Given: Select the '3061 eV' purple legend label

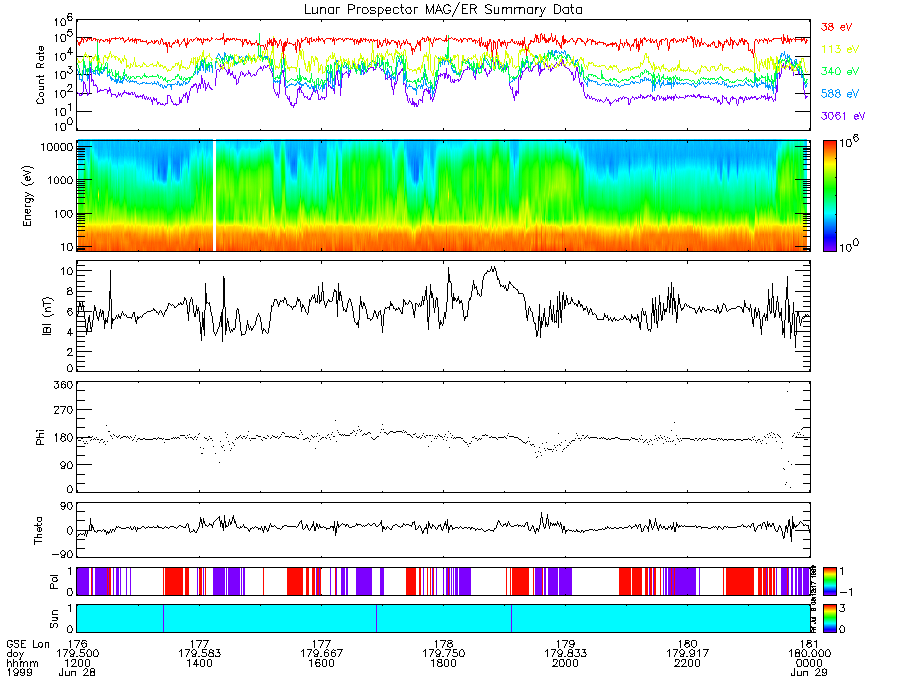Looking at the screenshot, I should [843, 116].
